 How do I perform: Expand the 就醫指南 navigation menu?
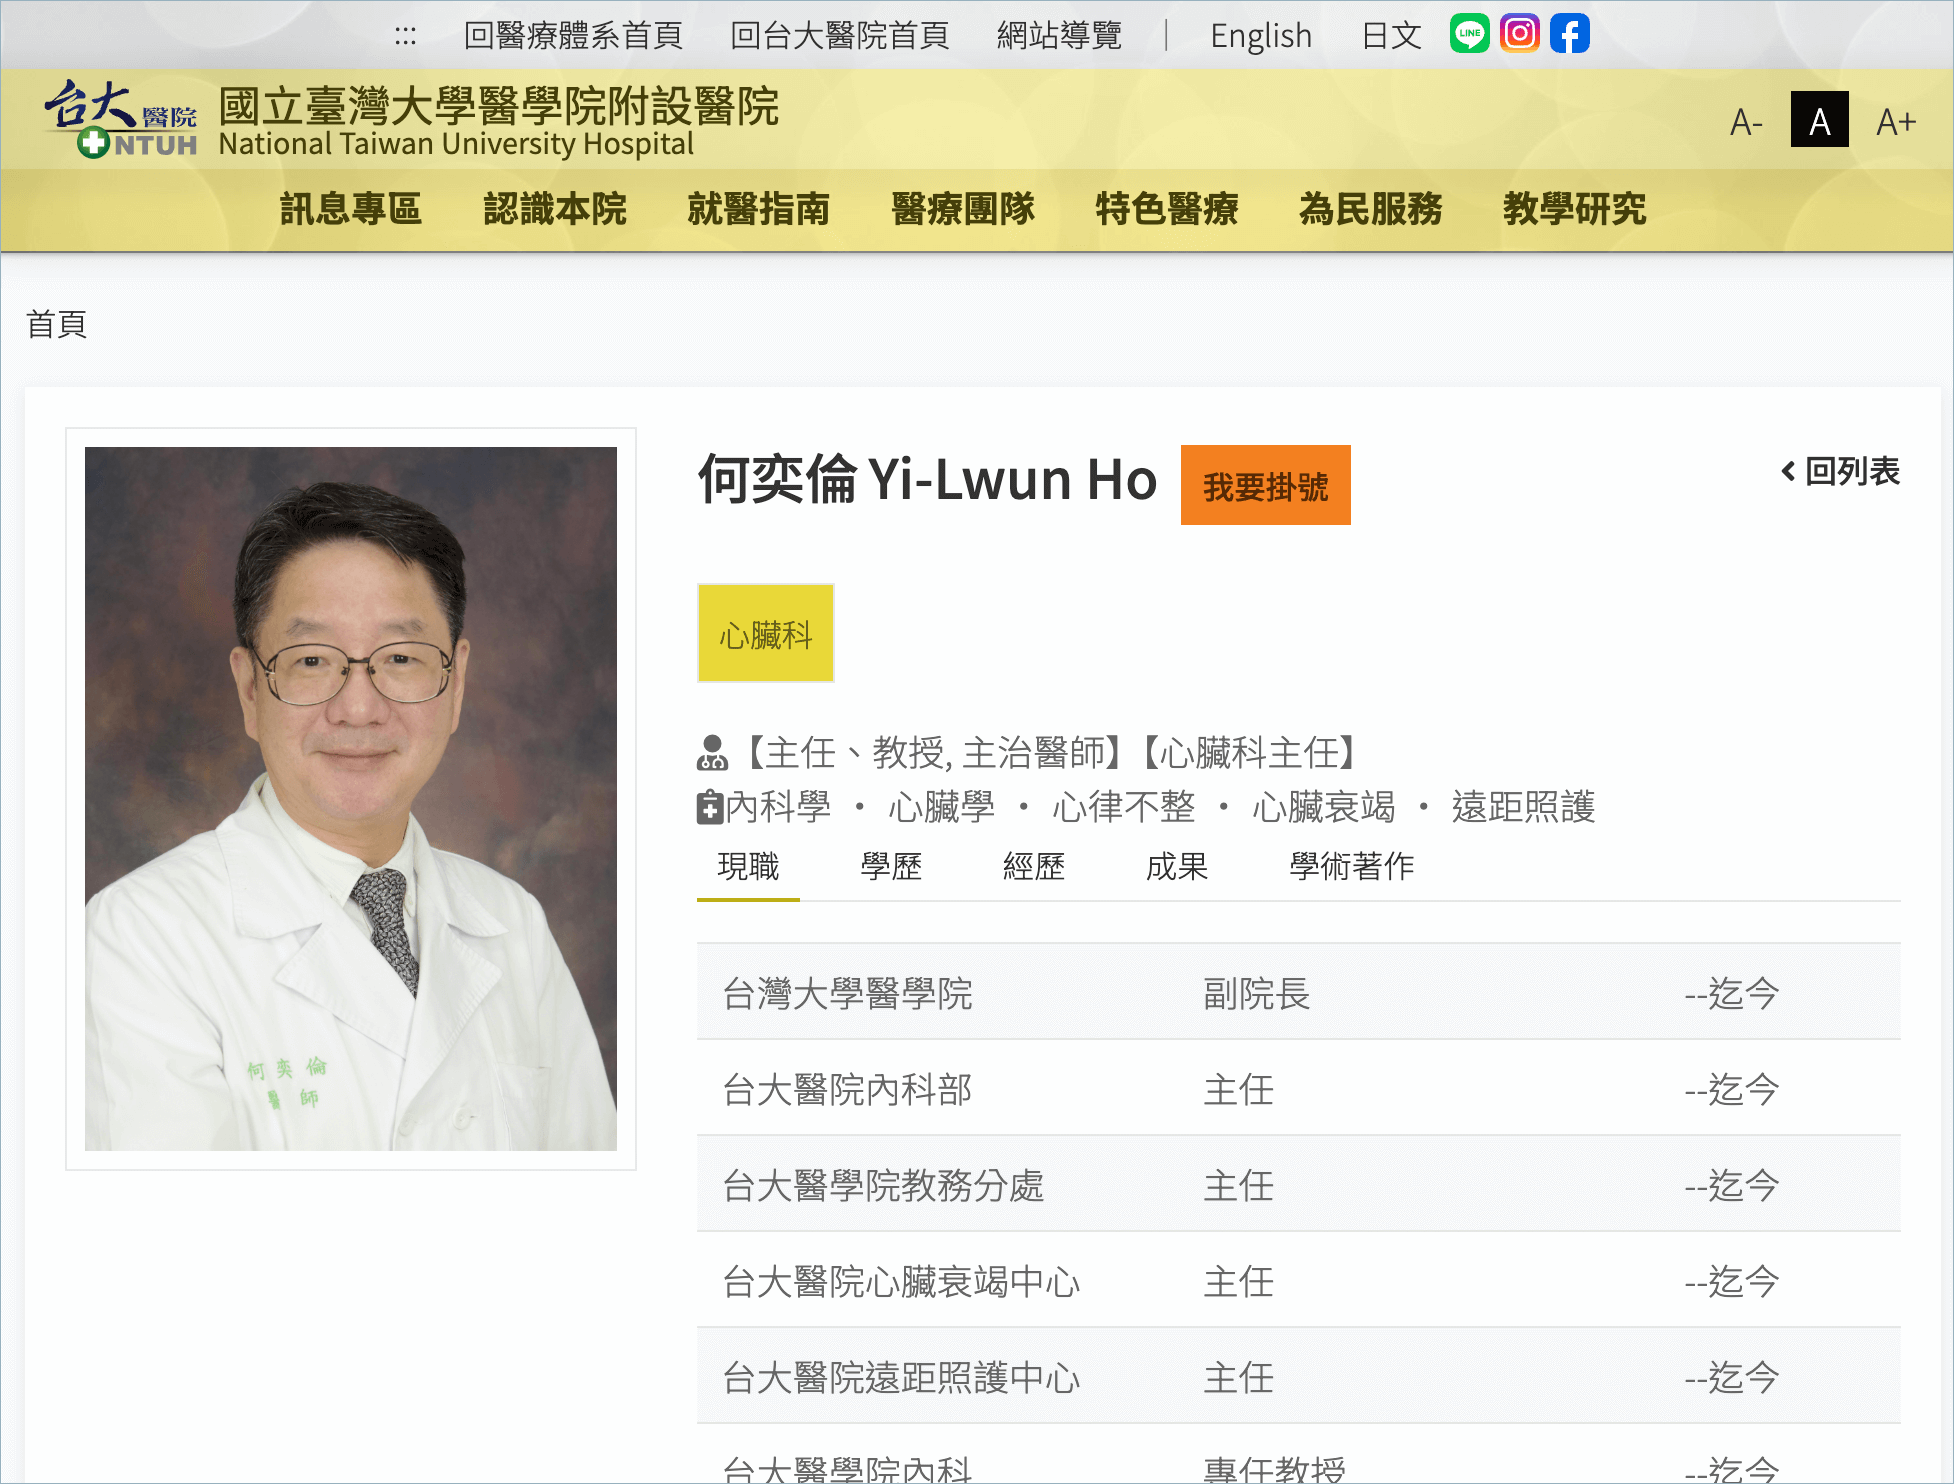point(759,209)
